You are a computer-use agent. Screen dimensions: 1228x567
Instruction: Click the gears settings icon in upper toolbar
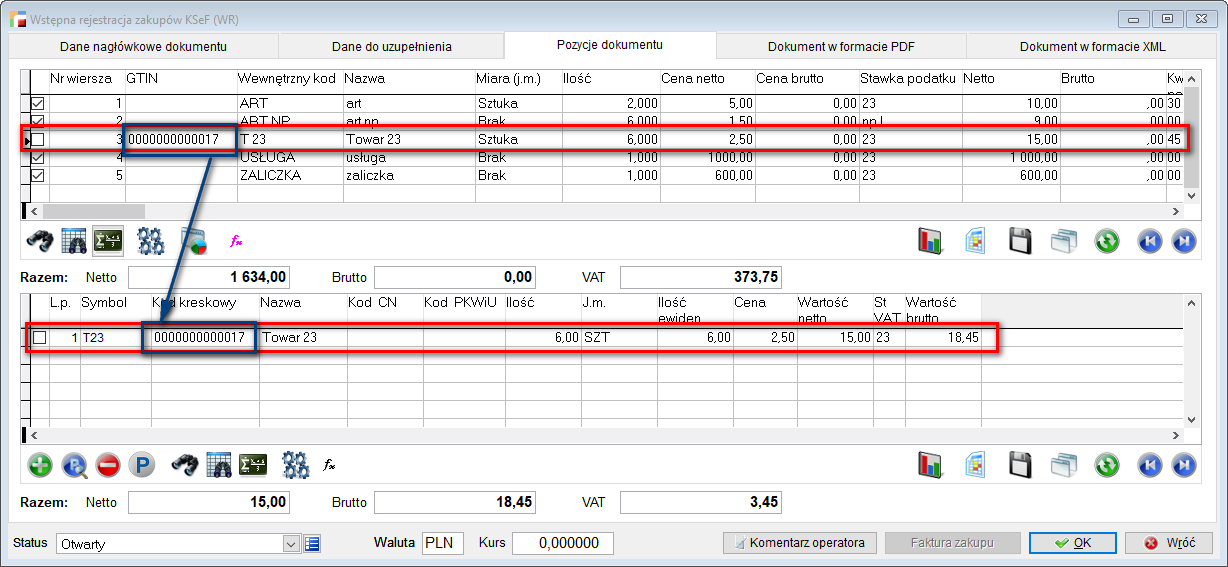tap(151, 241)
